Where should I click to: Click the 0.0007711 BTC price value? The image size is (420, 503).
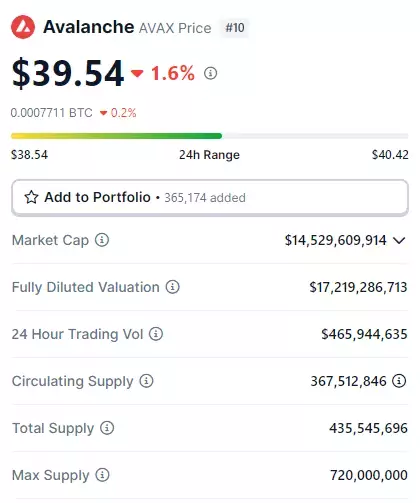click(x=52, y=113)
